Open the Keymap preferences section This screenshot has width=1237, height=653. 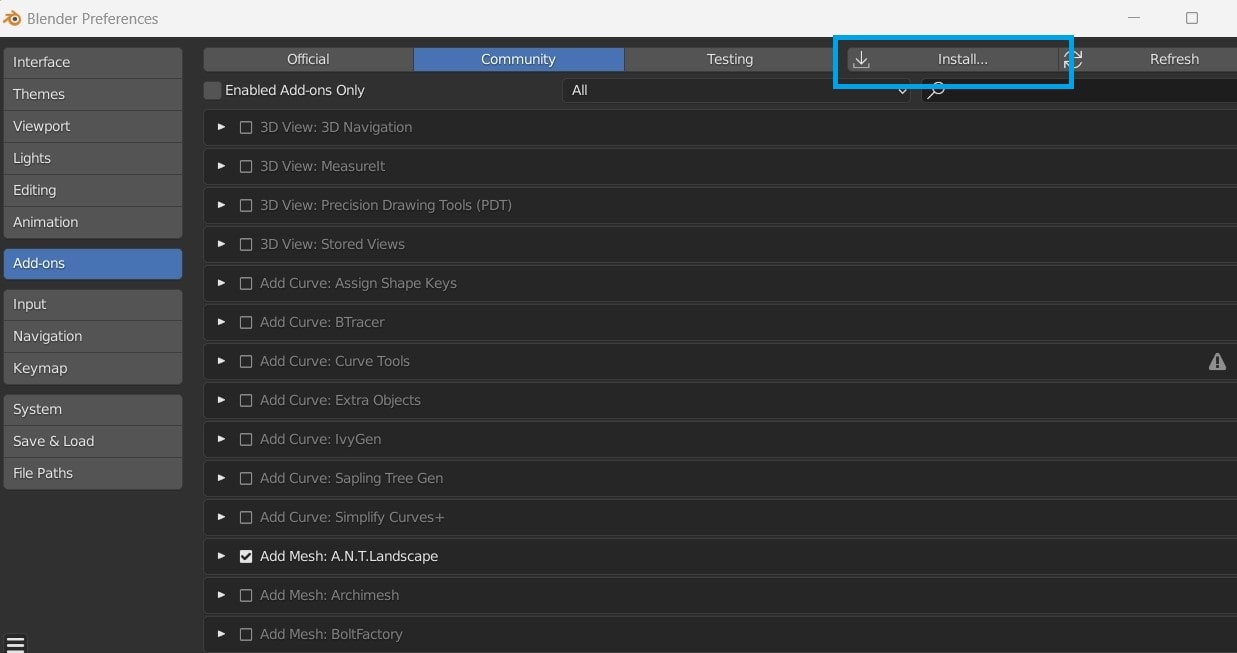tap(93, 368)
